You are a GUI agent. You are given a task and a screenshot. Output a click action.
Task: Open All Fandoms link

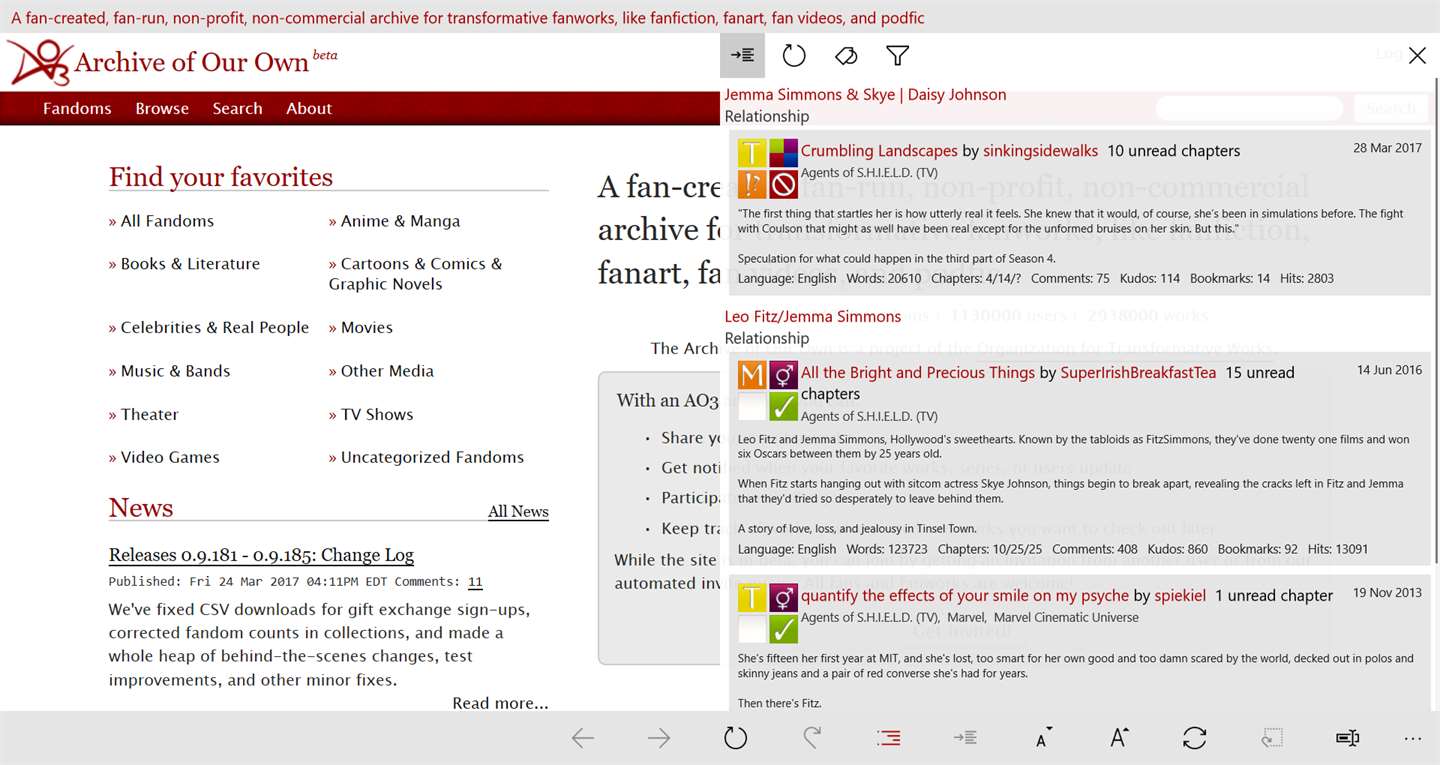[x=167, y=221]
